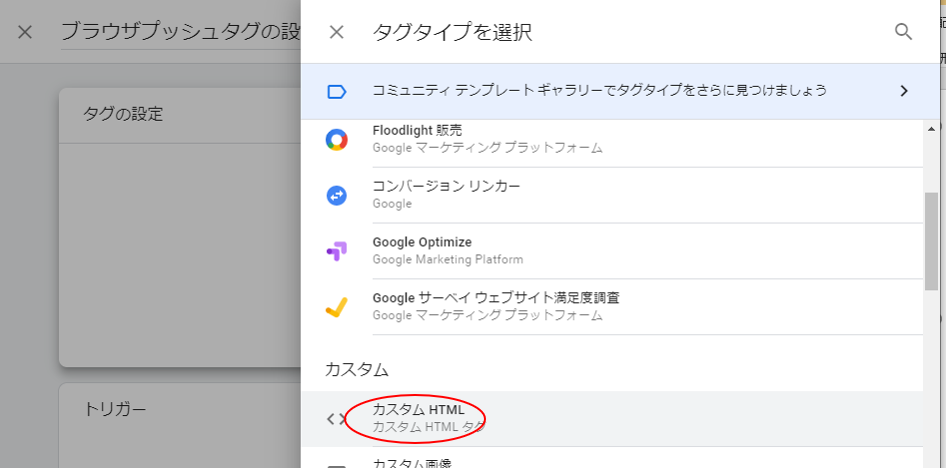Click the ブラウザプッシュタグ tag name field
The width and height of the screenshot is (946, 468).
[x=181, y=33]
